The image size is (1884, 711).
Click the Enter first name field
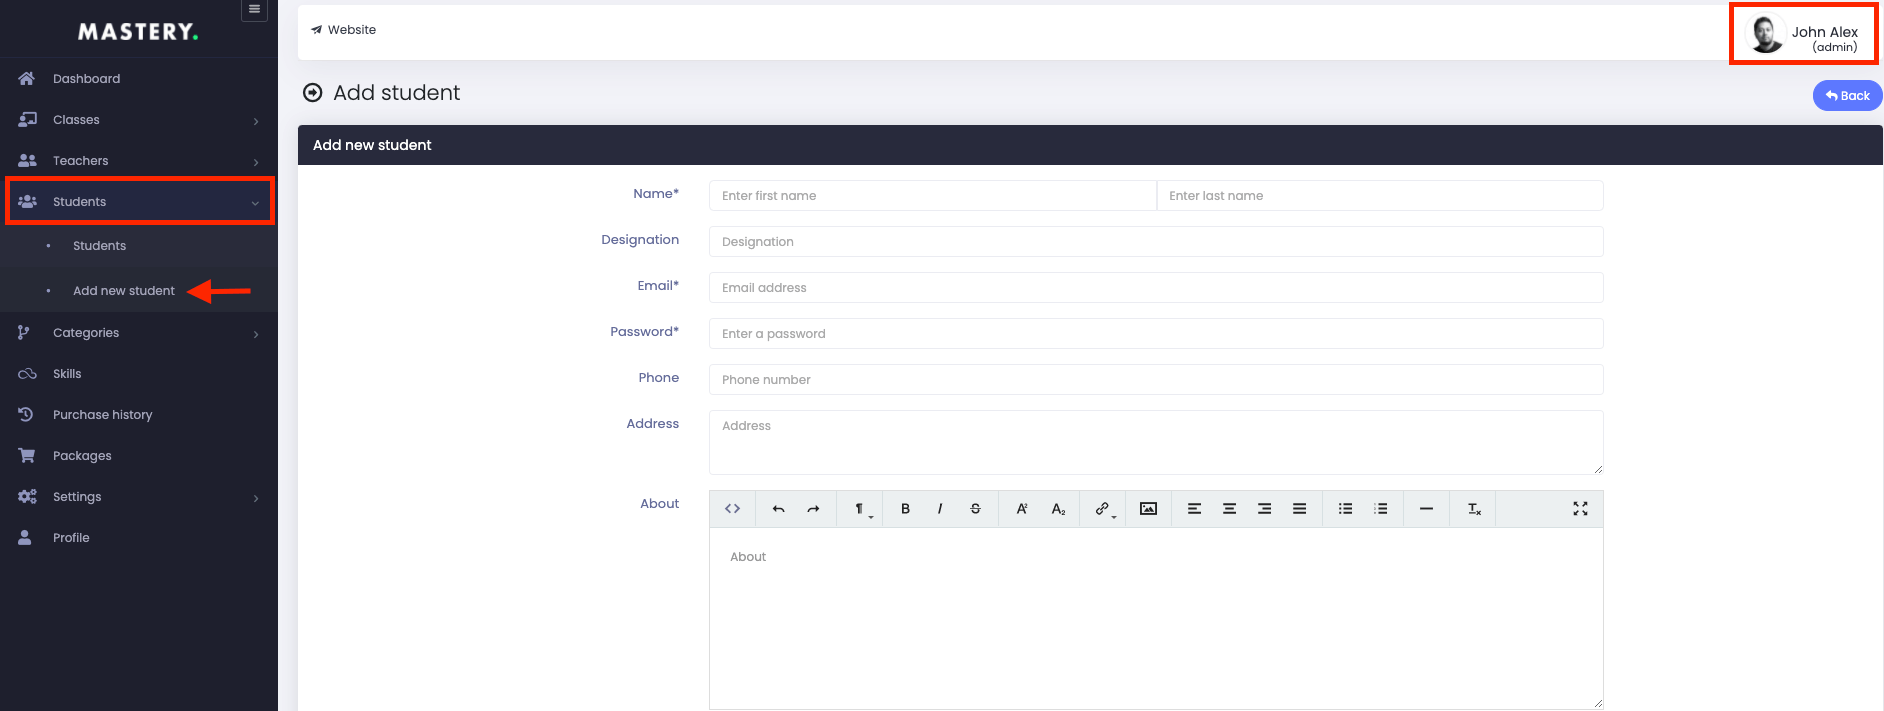933,196
